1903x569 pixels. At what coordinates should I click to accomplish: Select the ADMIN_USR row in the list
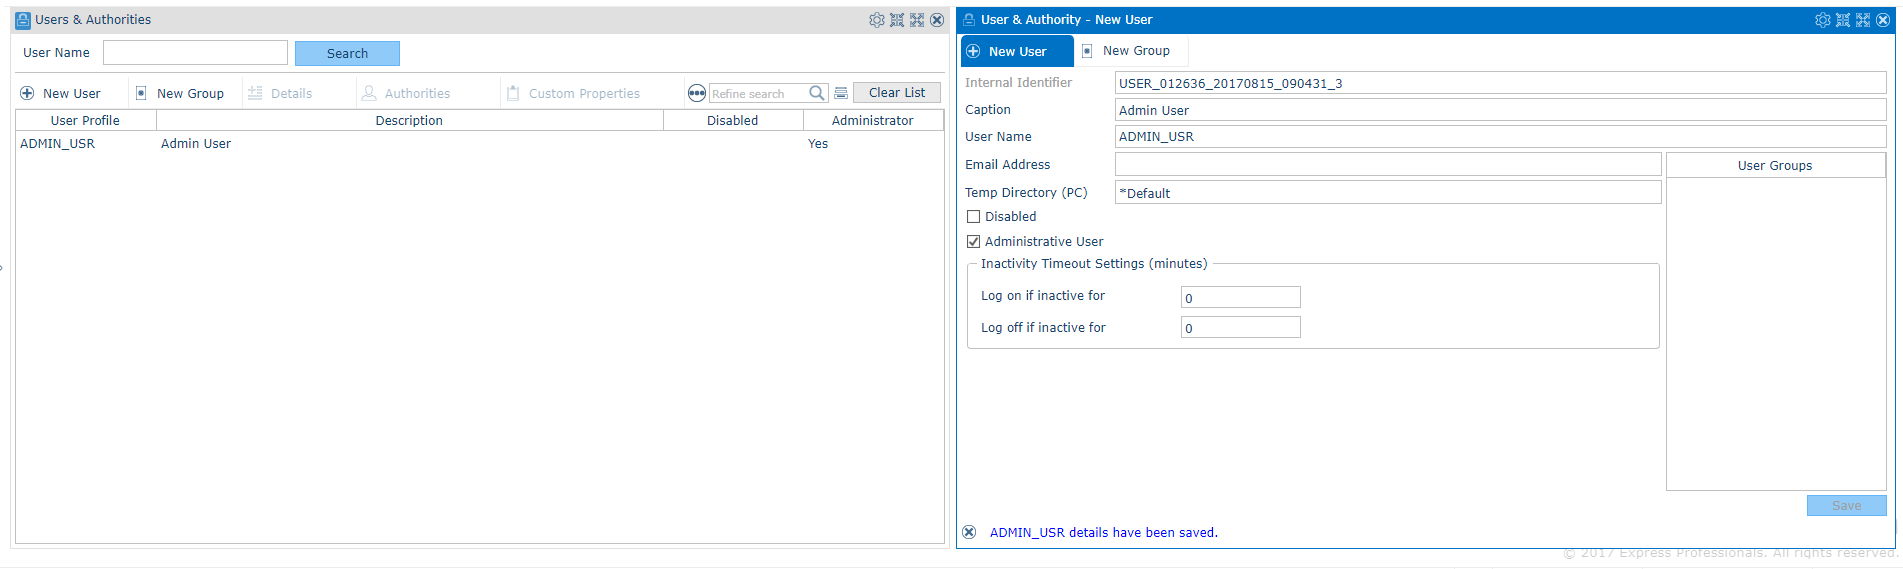(479, 144)
